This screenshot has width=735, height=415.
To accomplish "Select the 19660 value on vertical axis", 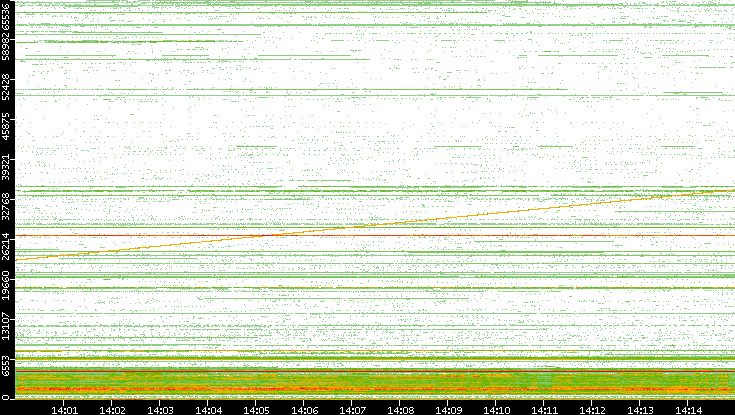I will (x=6, y=287).
